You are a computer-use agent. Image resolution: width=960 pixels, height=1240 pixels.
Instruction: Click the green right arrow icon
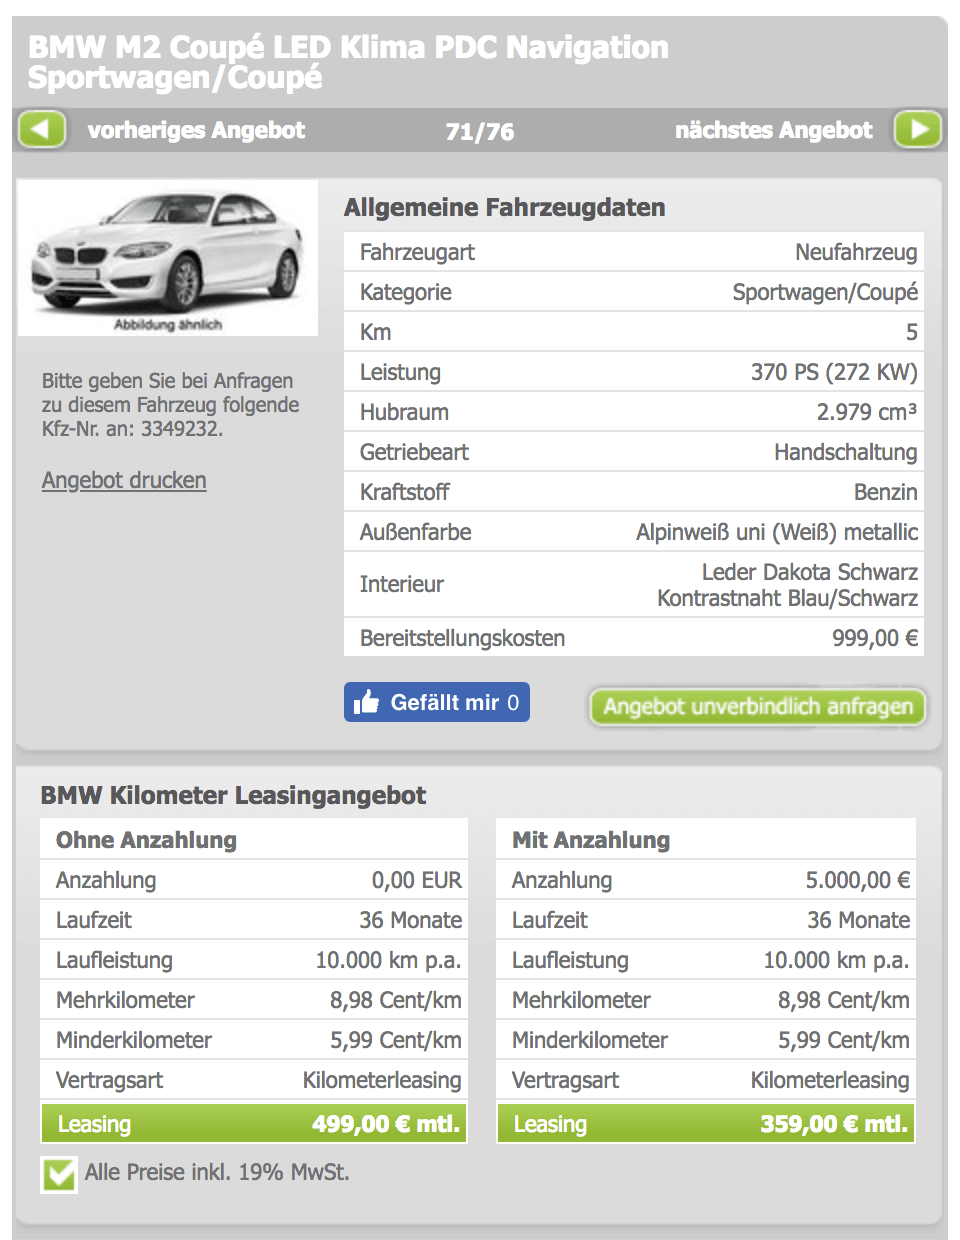tap(918, 130)
